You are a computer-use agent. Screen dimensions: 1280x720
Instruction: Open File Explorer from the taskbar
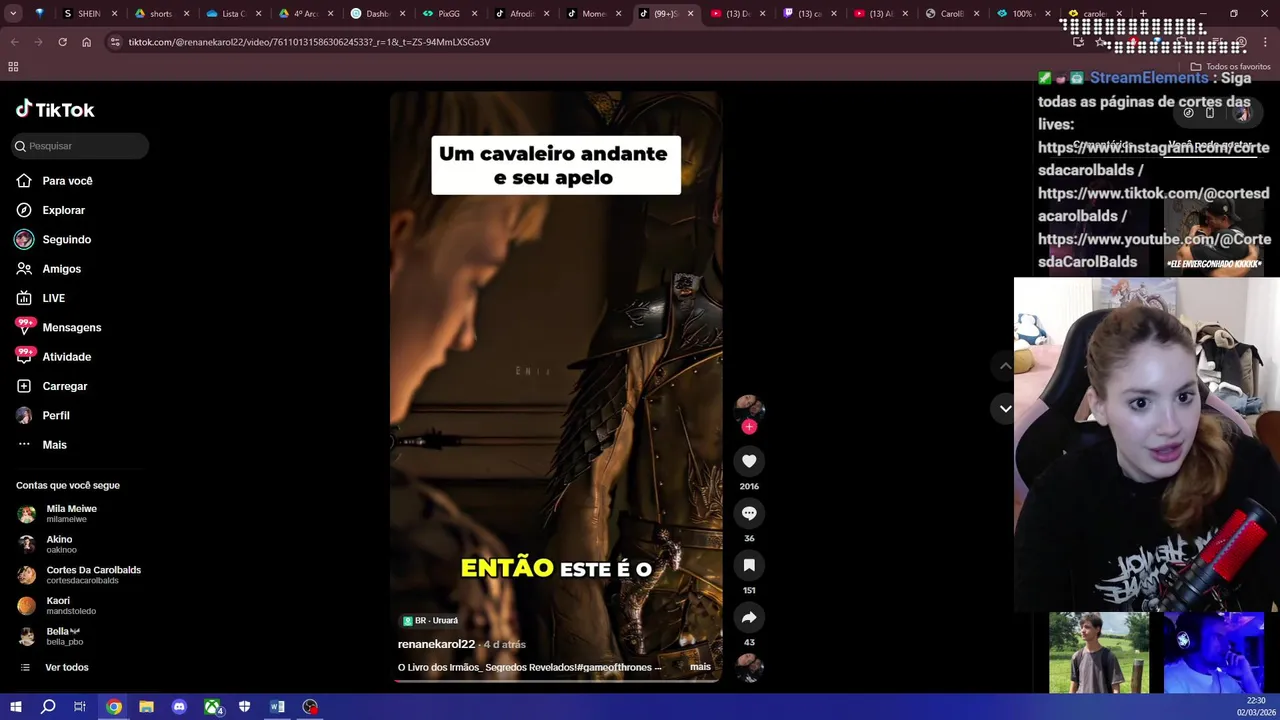click(146, 707)
